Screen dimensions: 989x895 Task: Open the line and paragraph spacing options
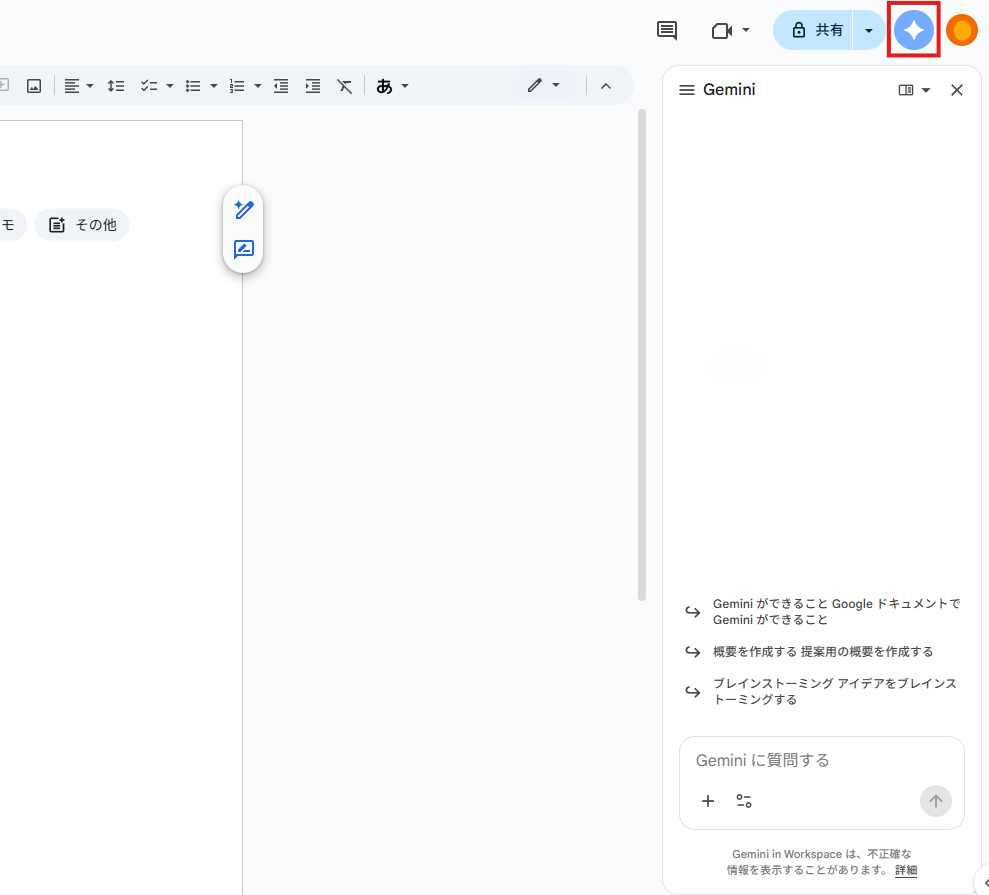116,85
